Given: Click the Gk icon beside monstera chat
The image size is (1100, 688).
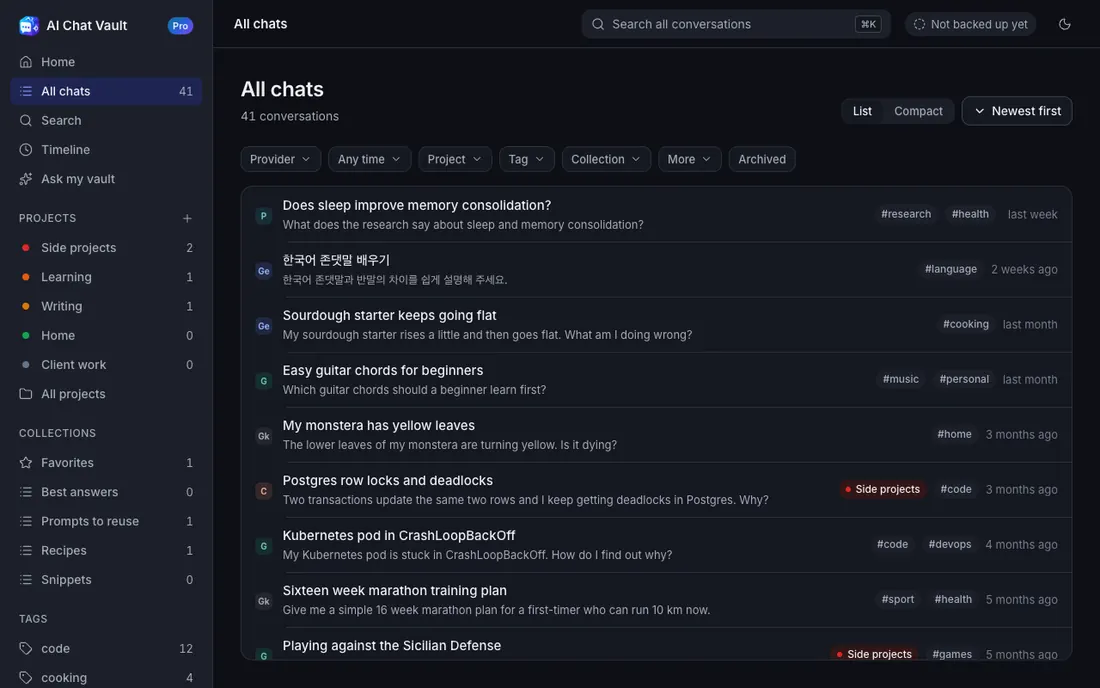Looking at the screenshot, I should tap(264, 436).
